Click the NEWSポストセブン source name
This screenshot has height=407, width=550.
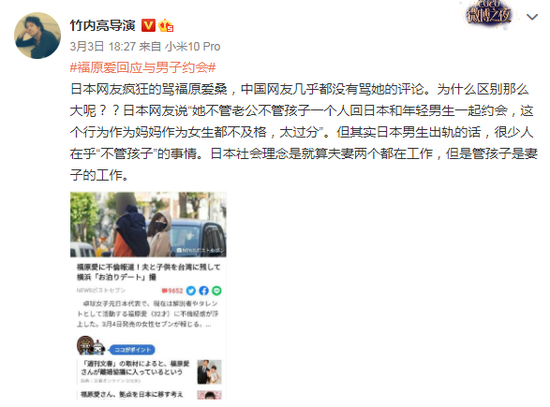click(x=101, y=291)
